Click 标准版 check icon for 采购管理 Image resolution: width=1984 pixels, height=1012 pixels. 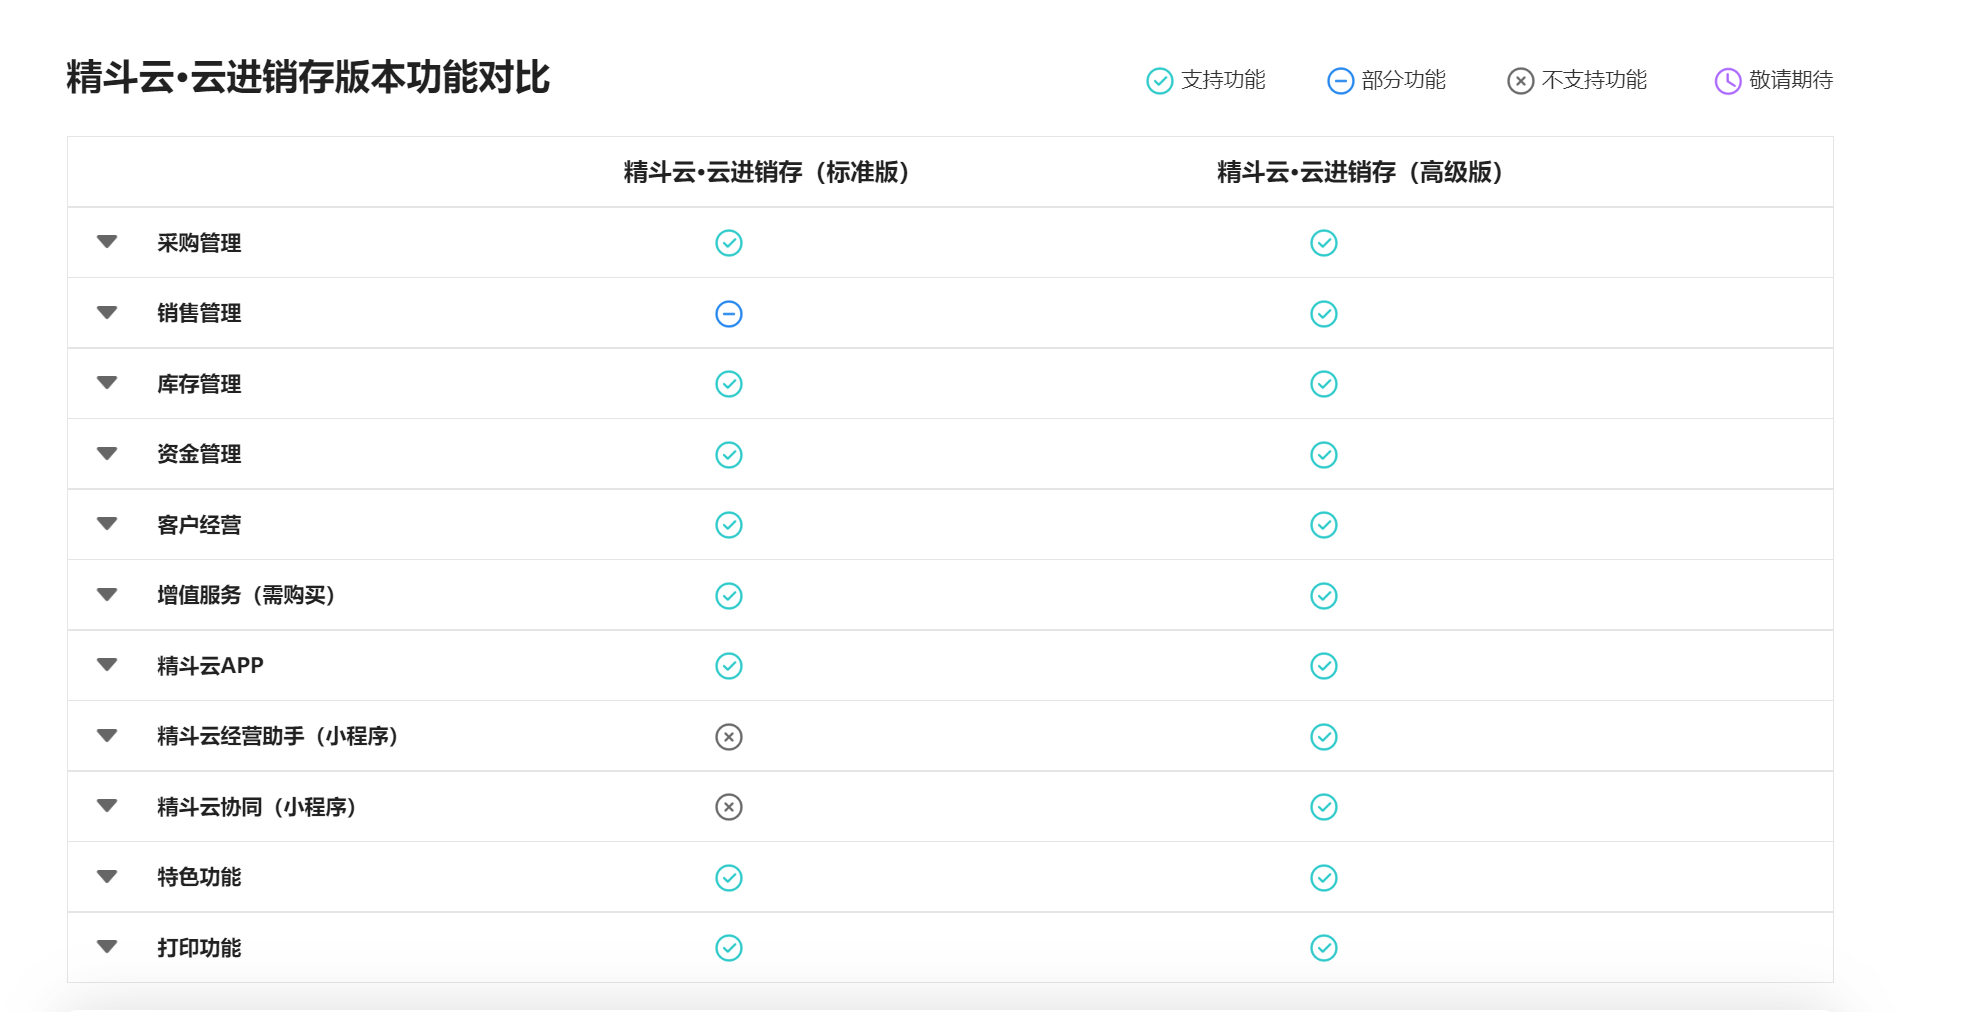coord(729,243)
